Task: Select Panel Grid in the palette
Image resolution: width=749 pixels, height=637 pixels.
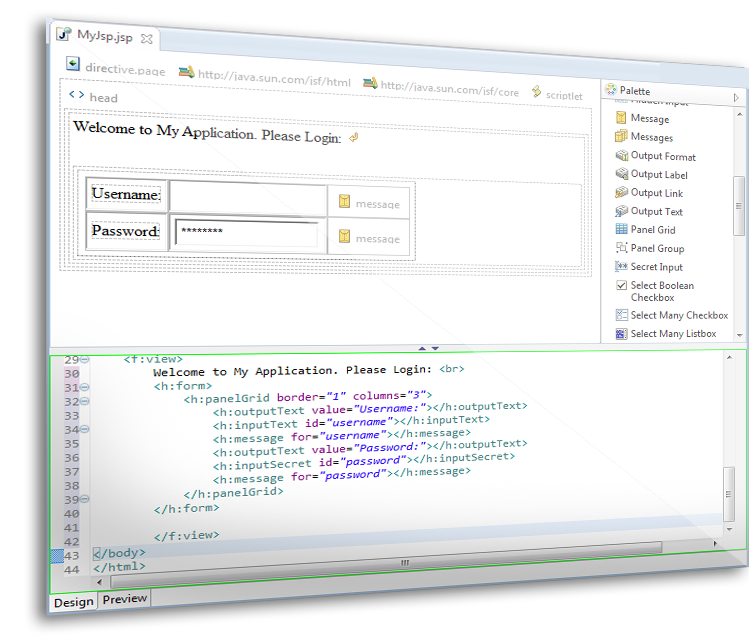Action: tap(652, 230)
